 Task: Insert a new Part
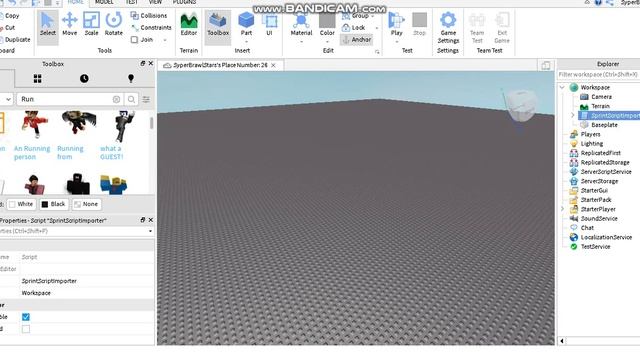click(x=246, y=25)
